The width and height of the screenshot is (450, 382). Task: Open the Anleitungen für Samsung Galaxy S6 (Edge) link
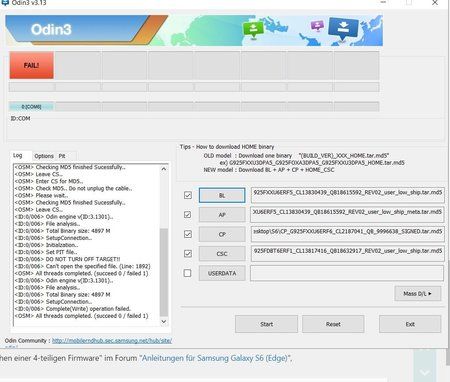(x=215, y=358)
